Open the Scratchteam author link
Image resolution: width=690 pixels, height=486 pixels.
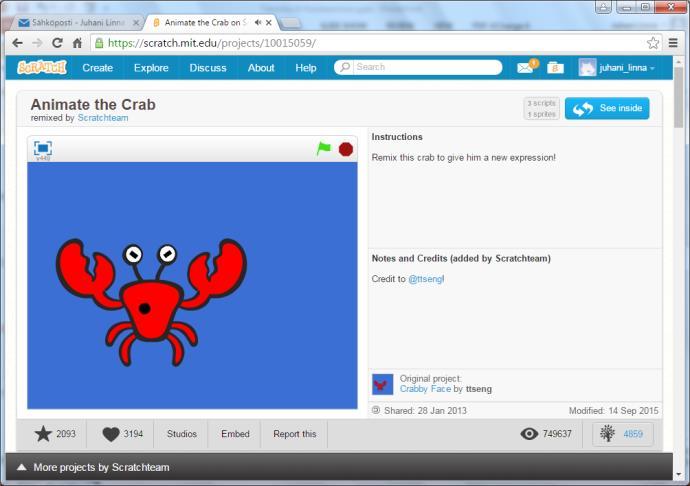(103, 118)
